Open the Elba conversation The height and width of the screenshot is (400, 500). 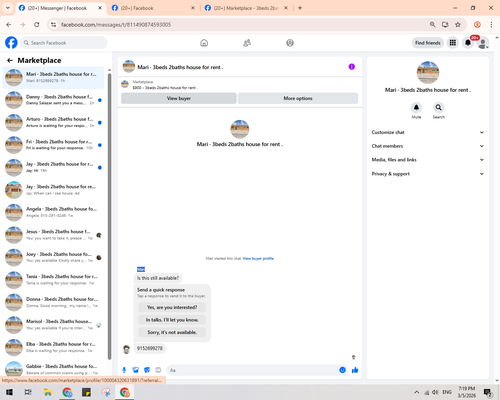coord(53,347)
